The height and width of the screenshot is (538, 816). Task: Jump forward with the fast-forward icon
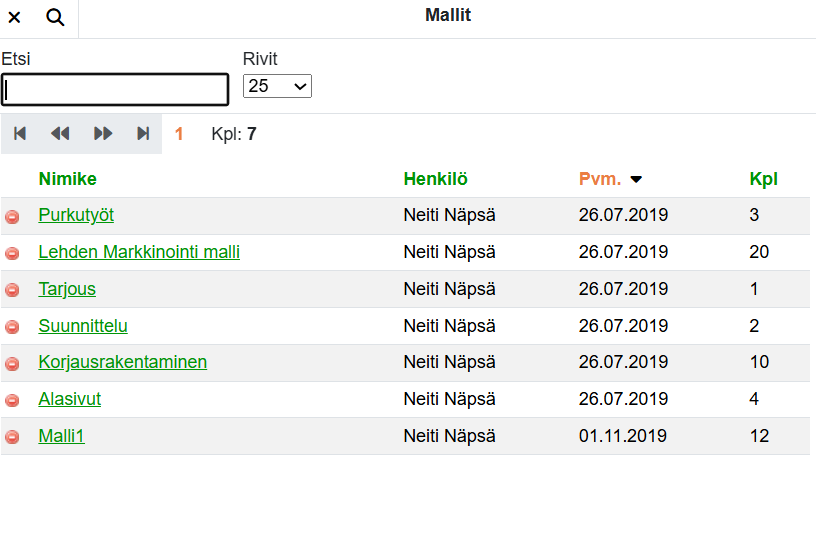[x=103, y=134]
